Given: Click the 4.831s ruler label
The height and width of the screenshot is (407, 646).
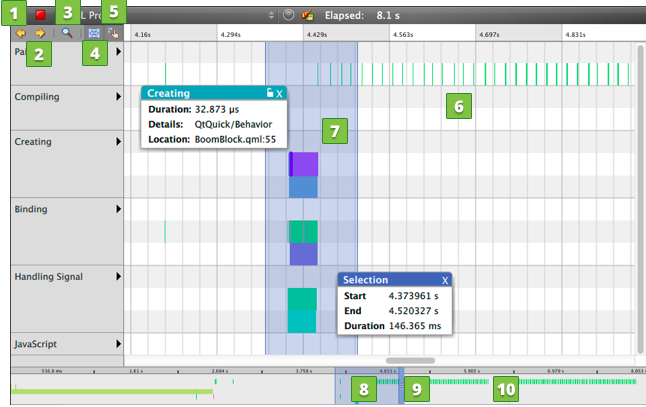Looking at the screenshot, I should pos(575,35).
